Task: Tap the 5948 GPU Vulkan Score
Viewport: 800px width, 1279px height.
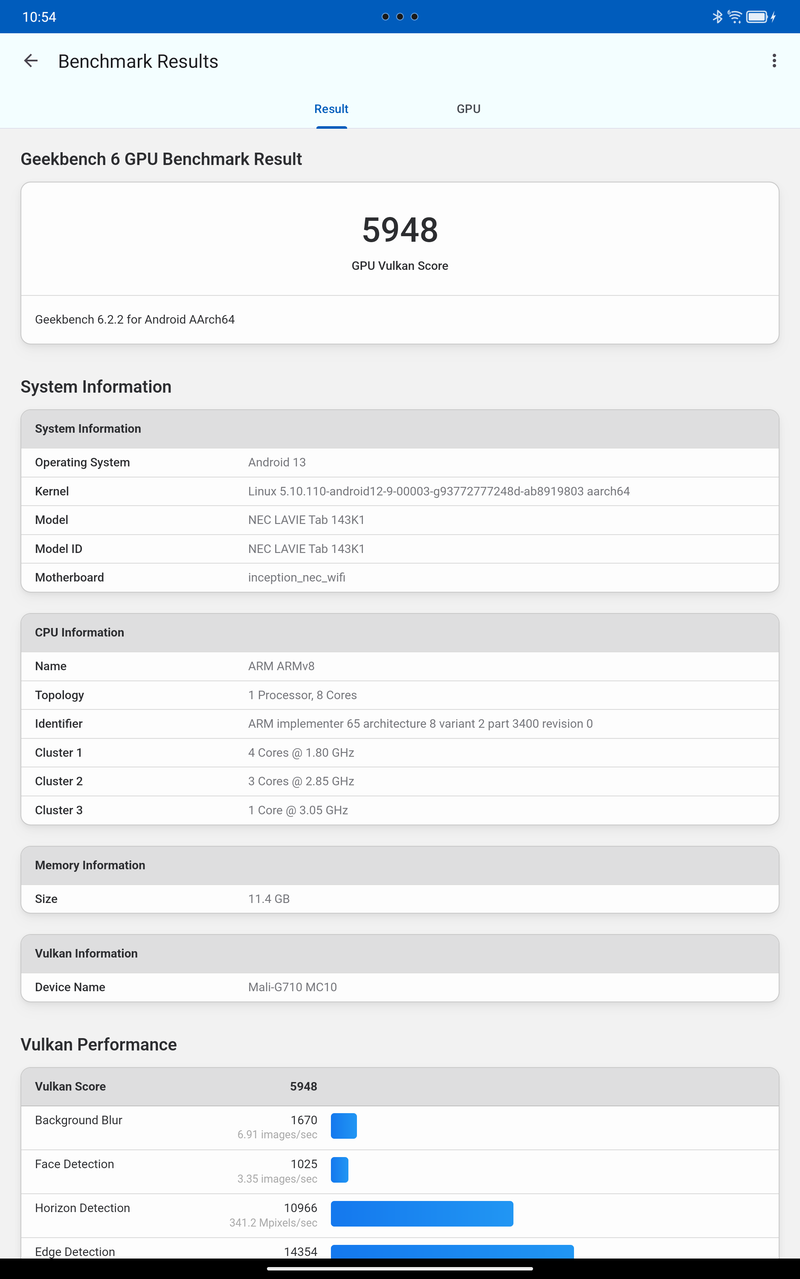Action: (400, 231)
